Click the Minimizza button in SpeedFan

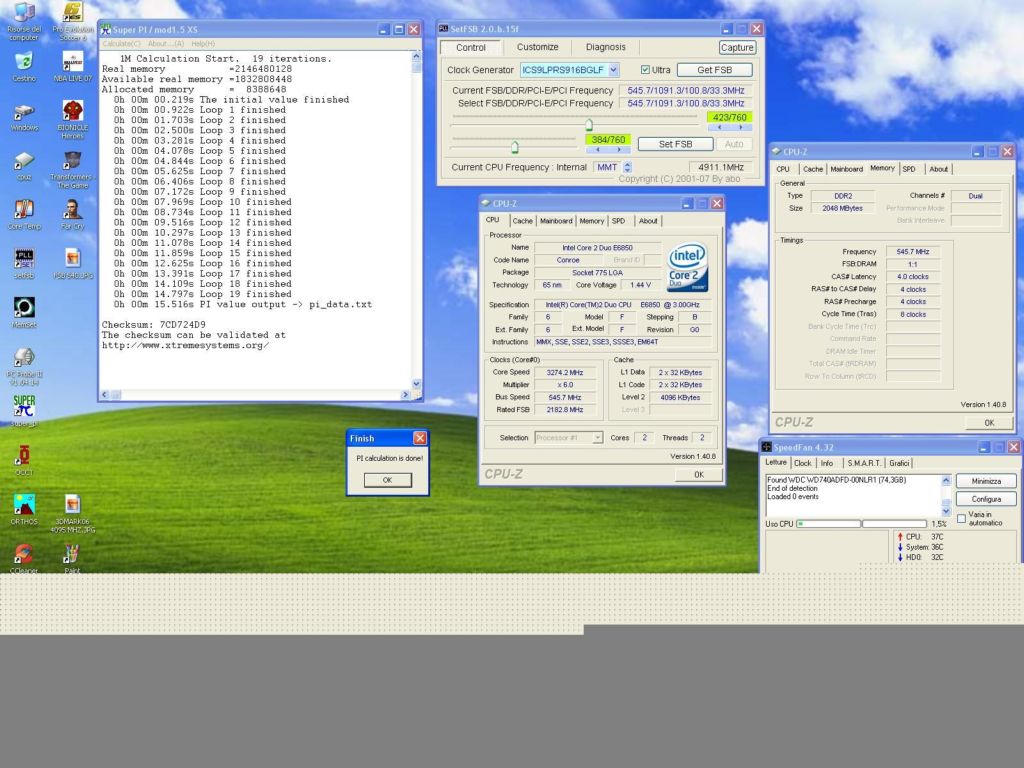point(986,481)
